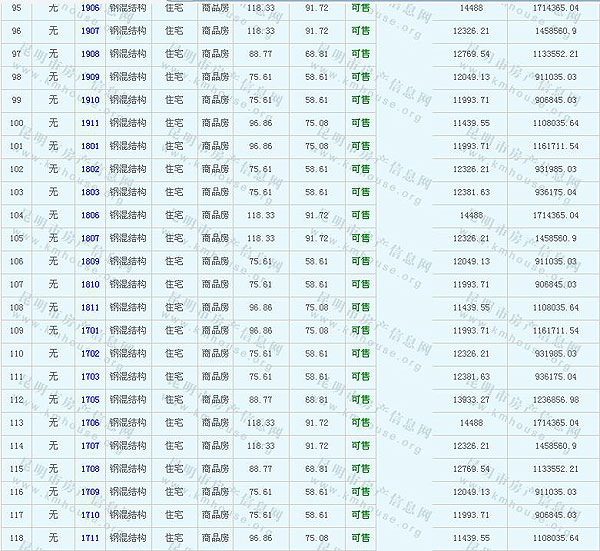Select room 1909 link
This screenshot has width=600, height=551.
click(x=90, y=77)
